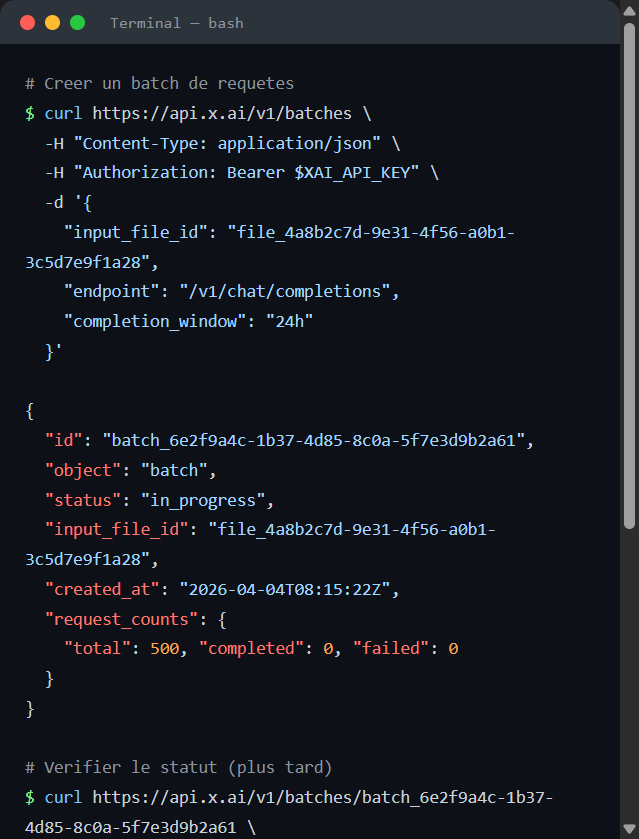
Task: Click "input_file_id" key in the request body
Action: tap(135, 232)
